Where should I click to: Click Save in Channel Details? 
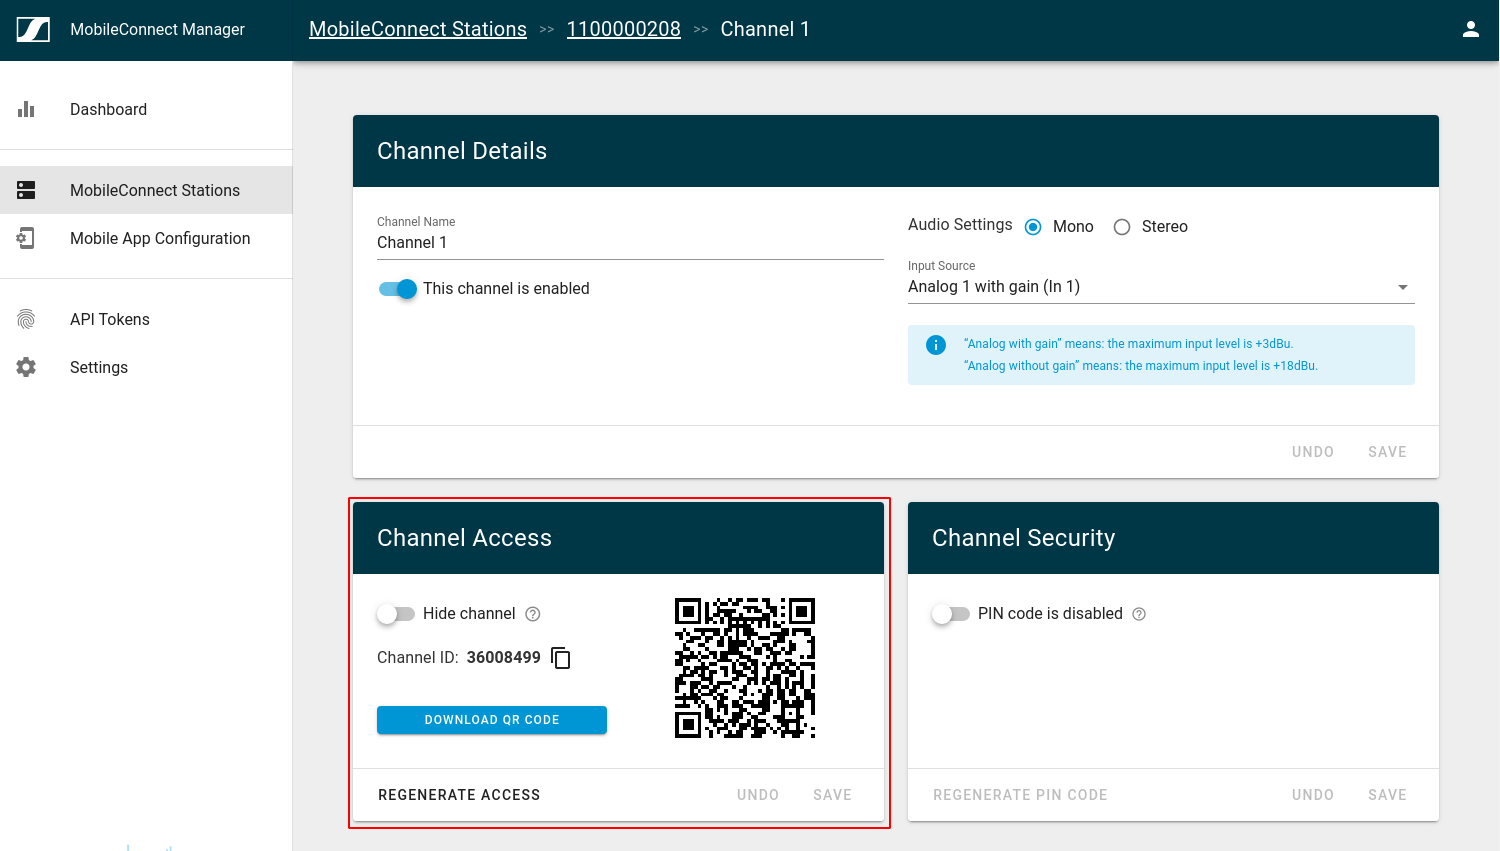pyautogui.click(x=1387, y=452)
